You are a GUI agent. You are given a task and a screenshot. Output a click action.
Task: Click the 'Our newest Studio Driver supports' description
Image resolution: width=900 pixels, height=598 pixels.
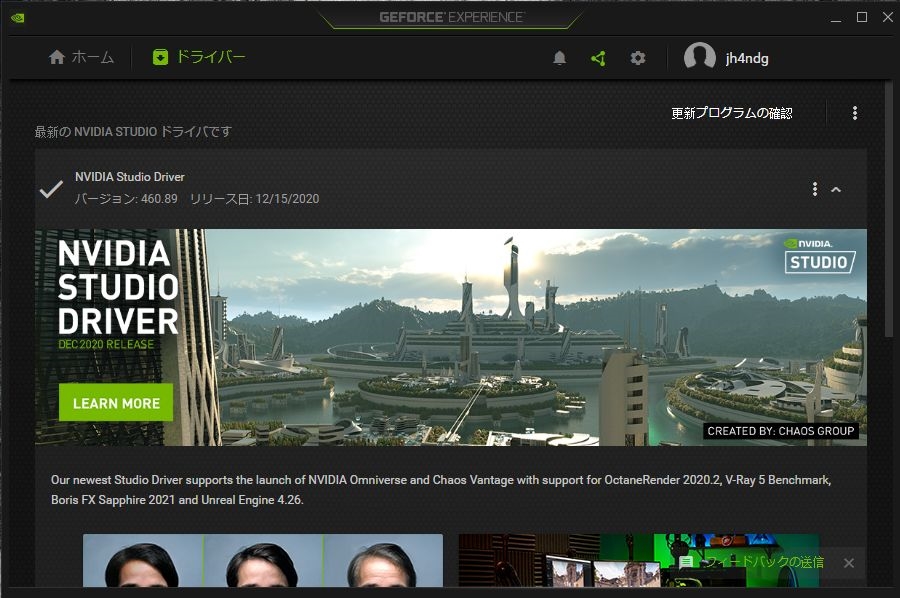pos(441,490)
